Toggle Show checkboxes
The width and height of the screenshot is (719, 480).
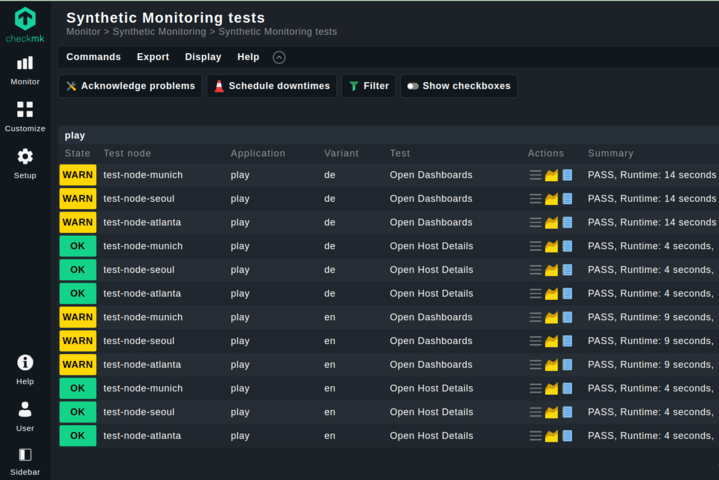[459, 86]
